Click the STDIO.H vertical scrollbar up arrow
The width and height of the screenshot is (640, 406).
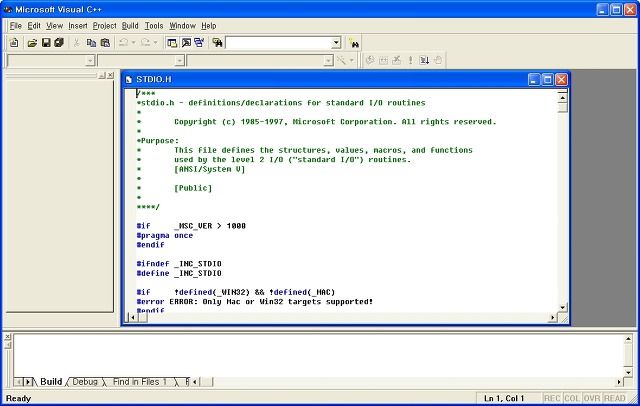[x=562, y=98]
